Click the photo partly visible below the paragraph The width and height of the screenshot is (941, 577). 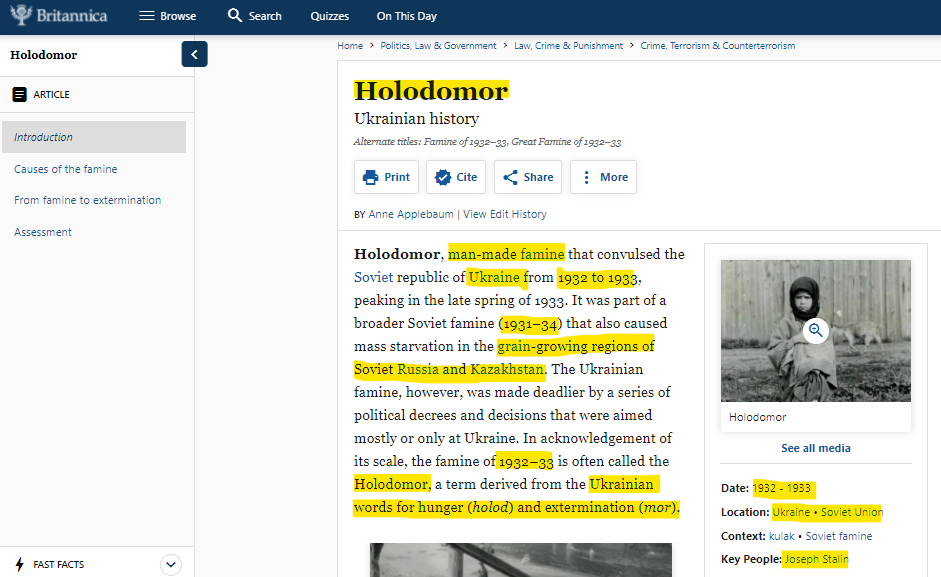click(x=521, y=560)
